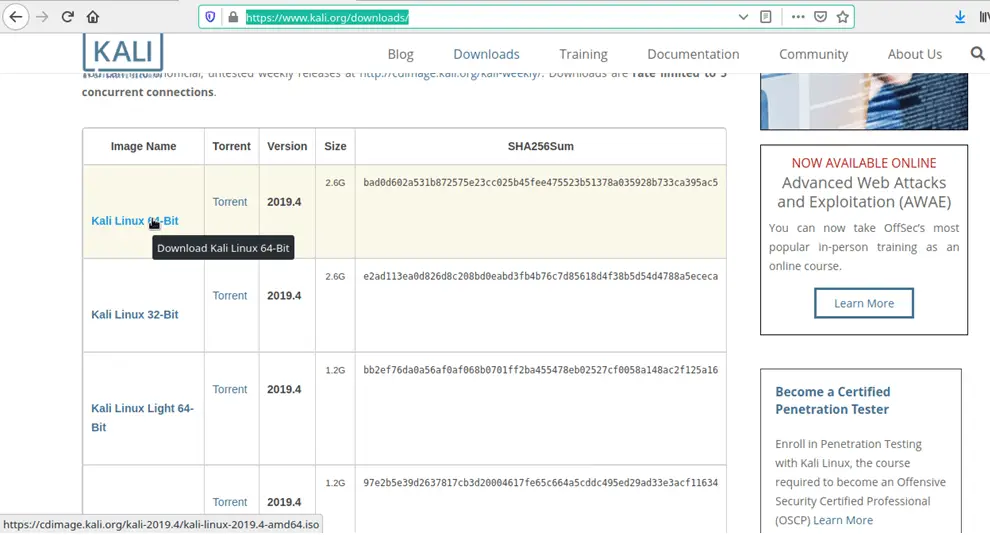Click Torrent link for Kali Linux 64-Bit
Viewport: 990px width, 535px height.
click(x=230, y=202)
